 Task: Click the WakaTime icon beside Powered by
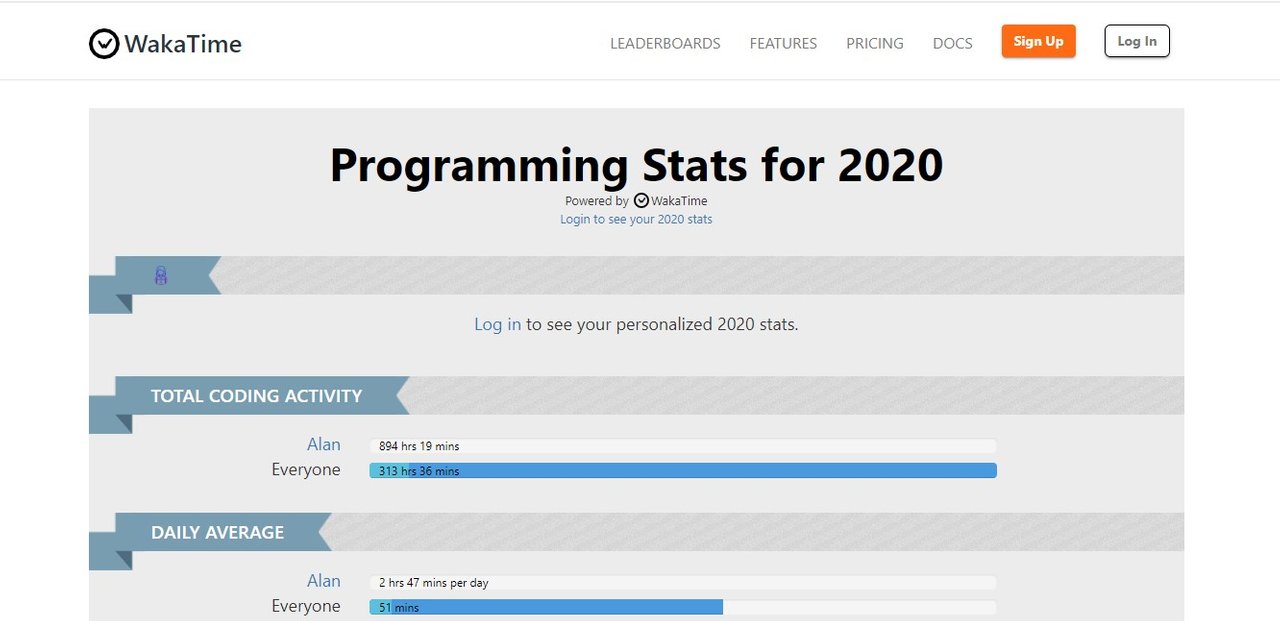[641, 200]
